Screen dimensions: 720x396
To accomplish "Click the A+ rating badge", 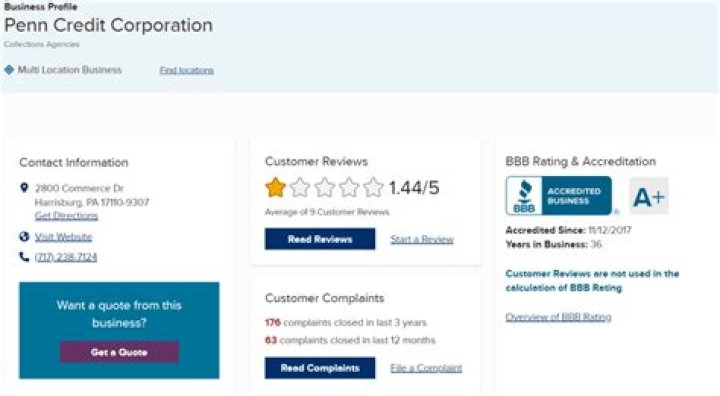I will (648, 196).
